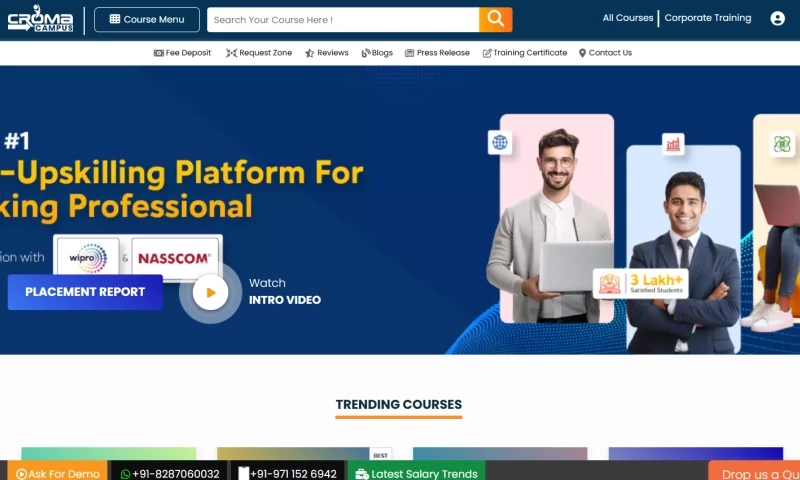Open the Fee Deposit page

[182, 53]
